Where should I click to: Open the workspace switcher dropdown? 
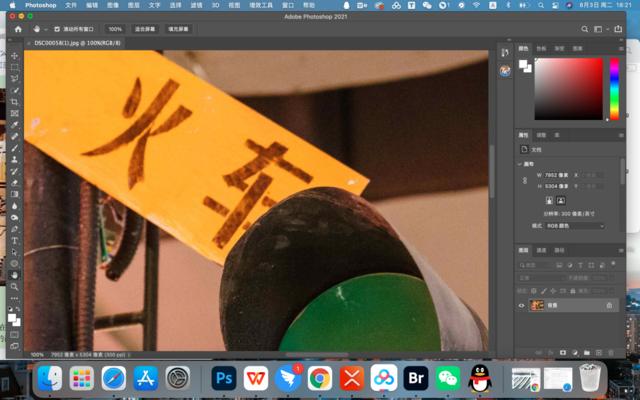pos(600,29)
